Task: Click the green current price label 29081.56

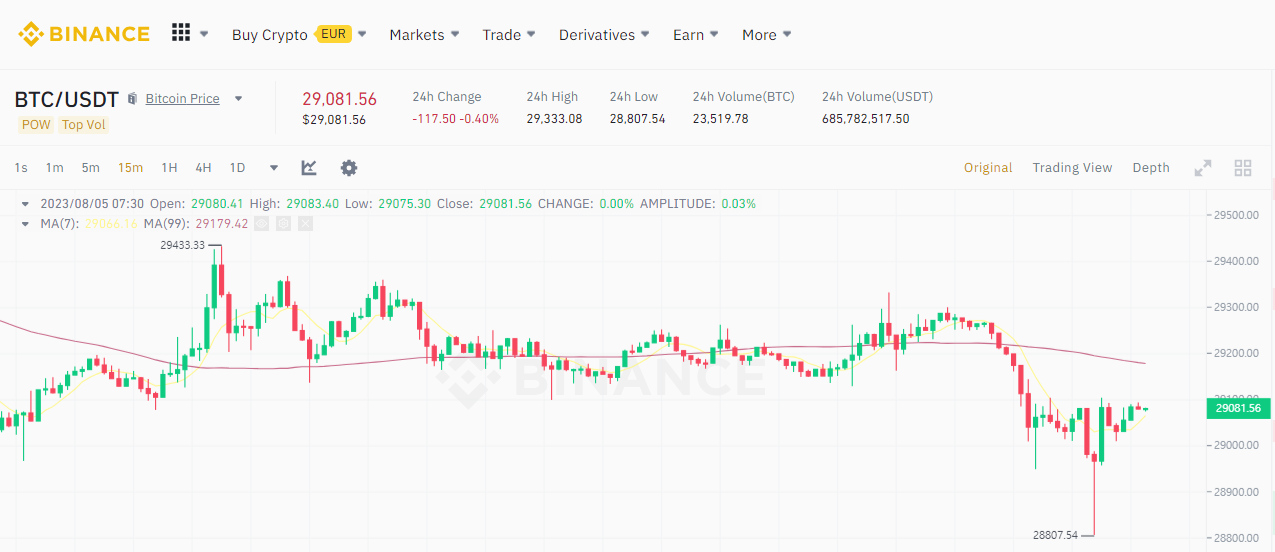Action: point(1238,408)
